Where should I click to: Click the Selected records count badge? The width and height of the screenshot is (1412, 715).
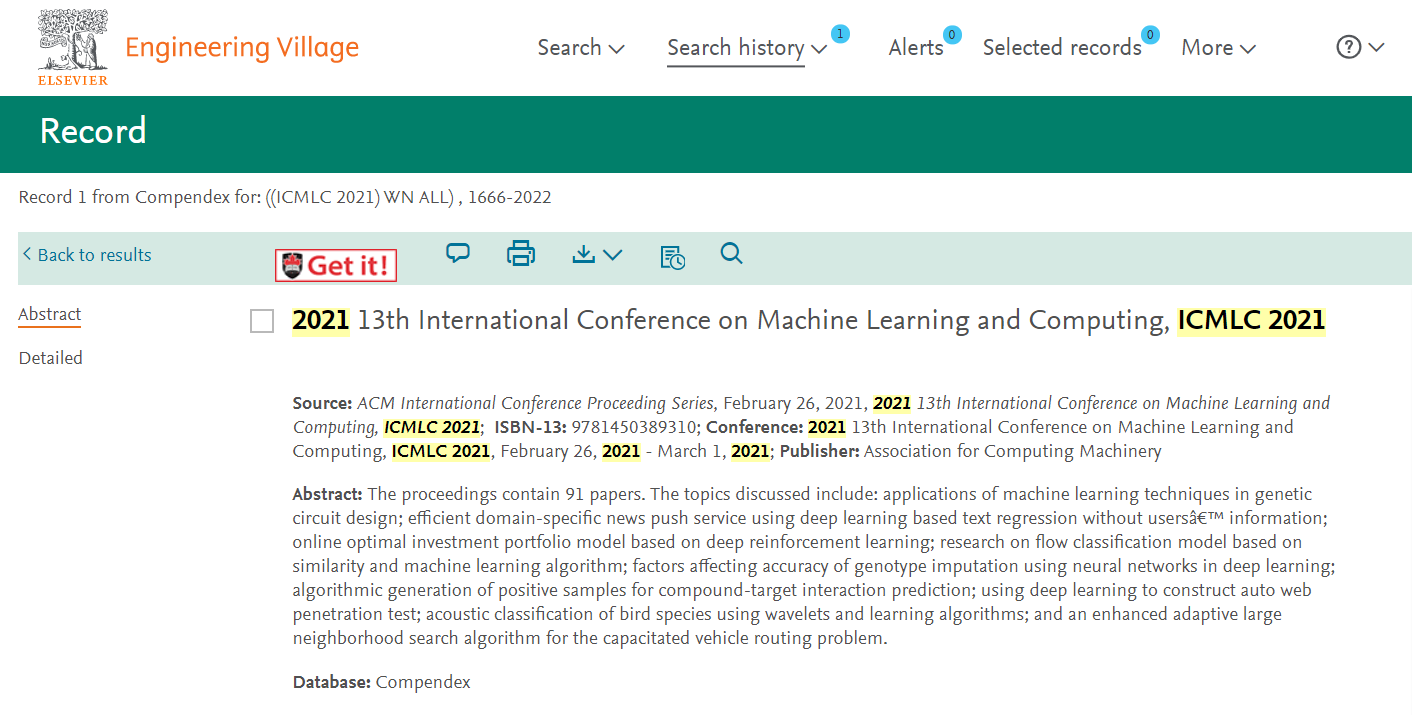1151,35
